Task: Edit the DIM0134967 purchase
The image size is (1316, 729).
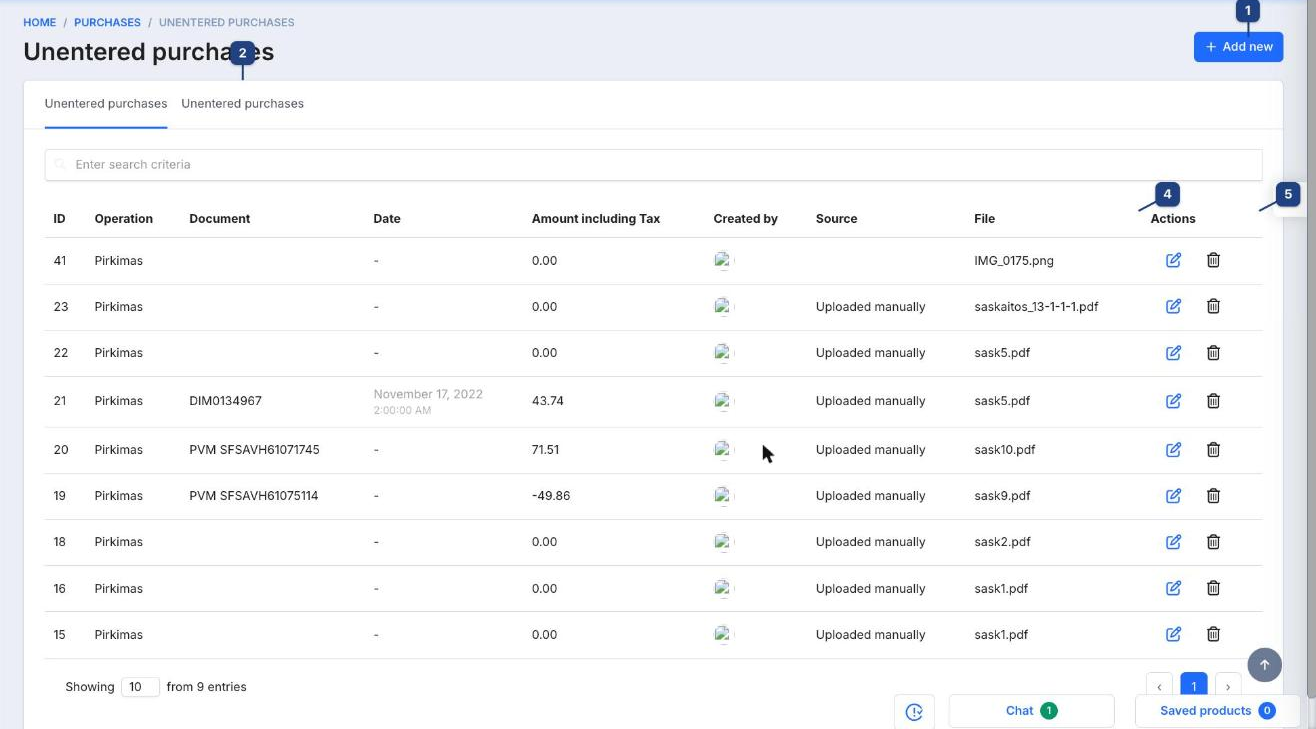Action: click(x=1174, y=401)
